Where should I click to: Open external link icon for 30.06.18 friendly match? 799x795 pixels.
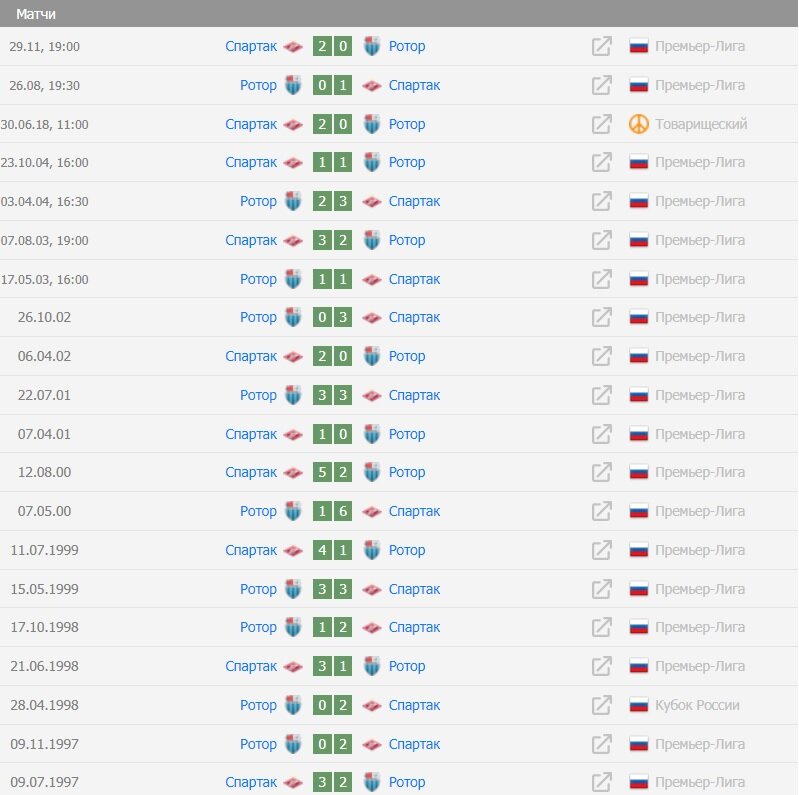pos(601,124)
